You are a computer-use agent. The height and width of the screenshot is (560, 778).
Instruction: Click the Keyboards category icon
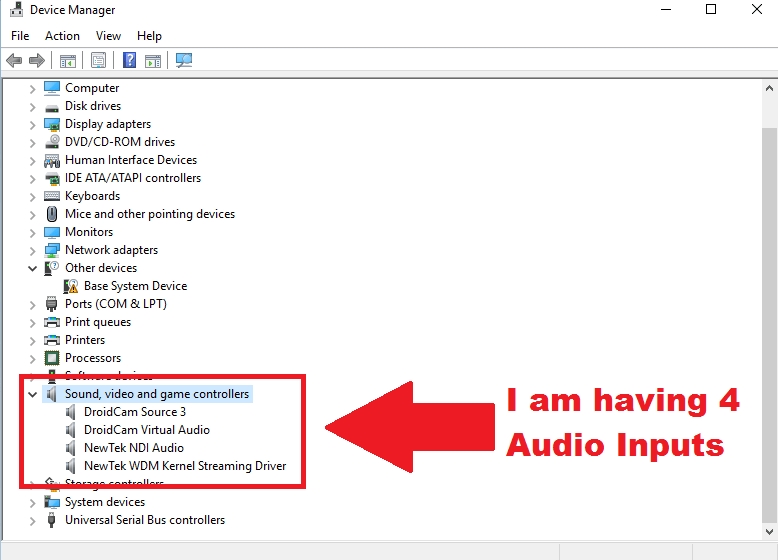[x=52, y=196]
